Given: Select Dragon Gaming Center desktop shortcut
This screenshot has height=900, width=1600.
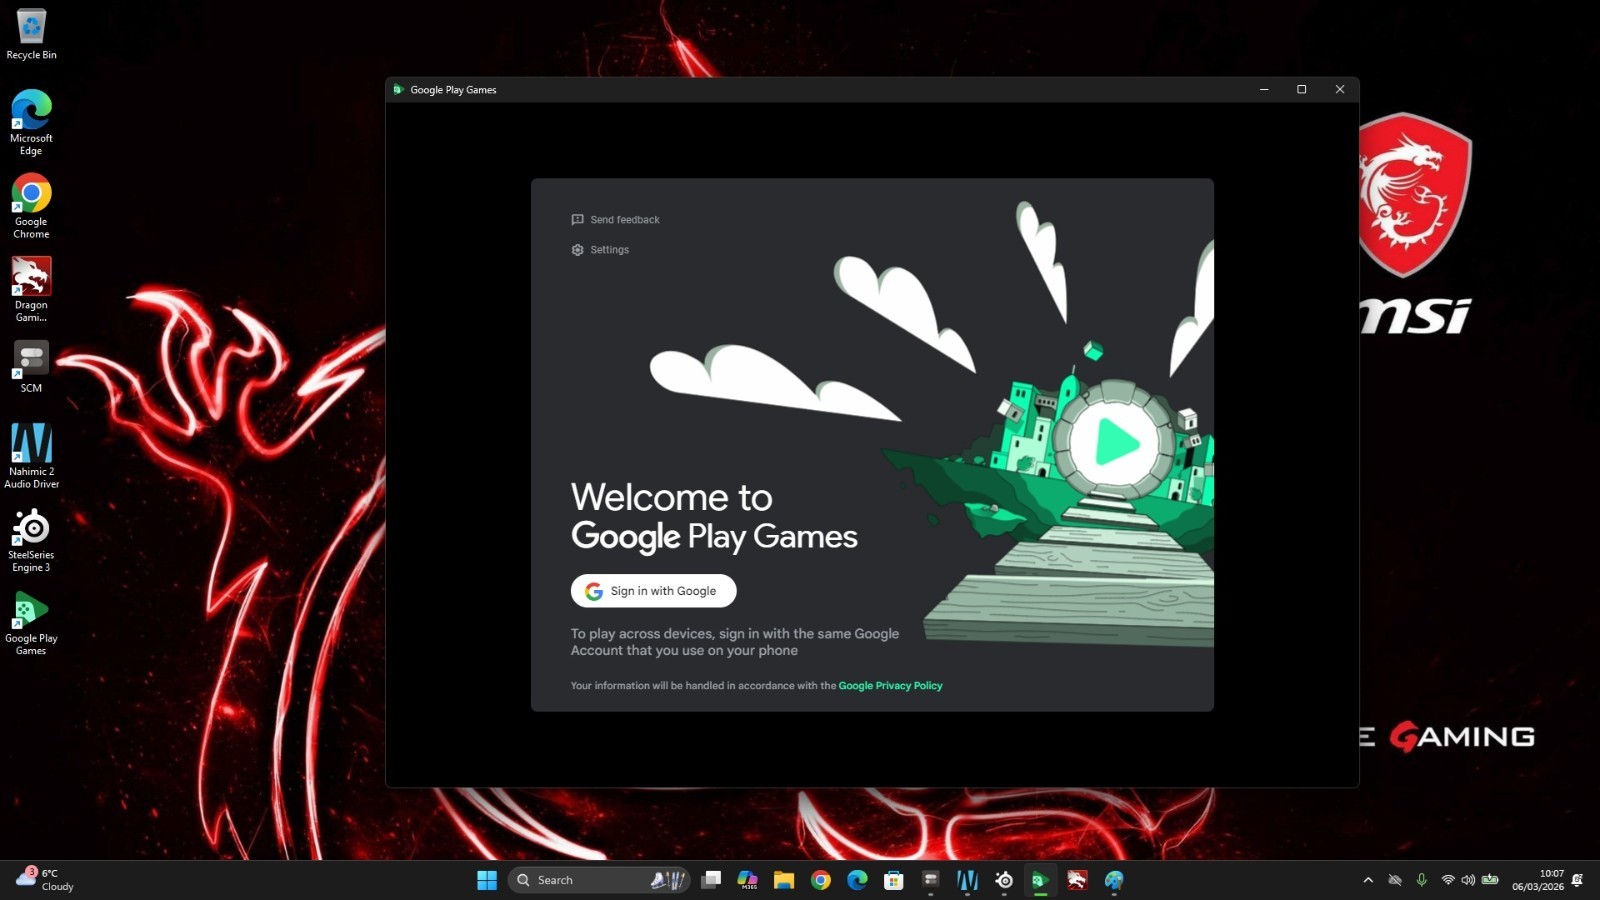Looking at the screenshot, I should pos(31,289).
